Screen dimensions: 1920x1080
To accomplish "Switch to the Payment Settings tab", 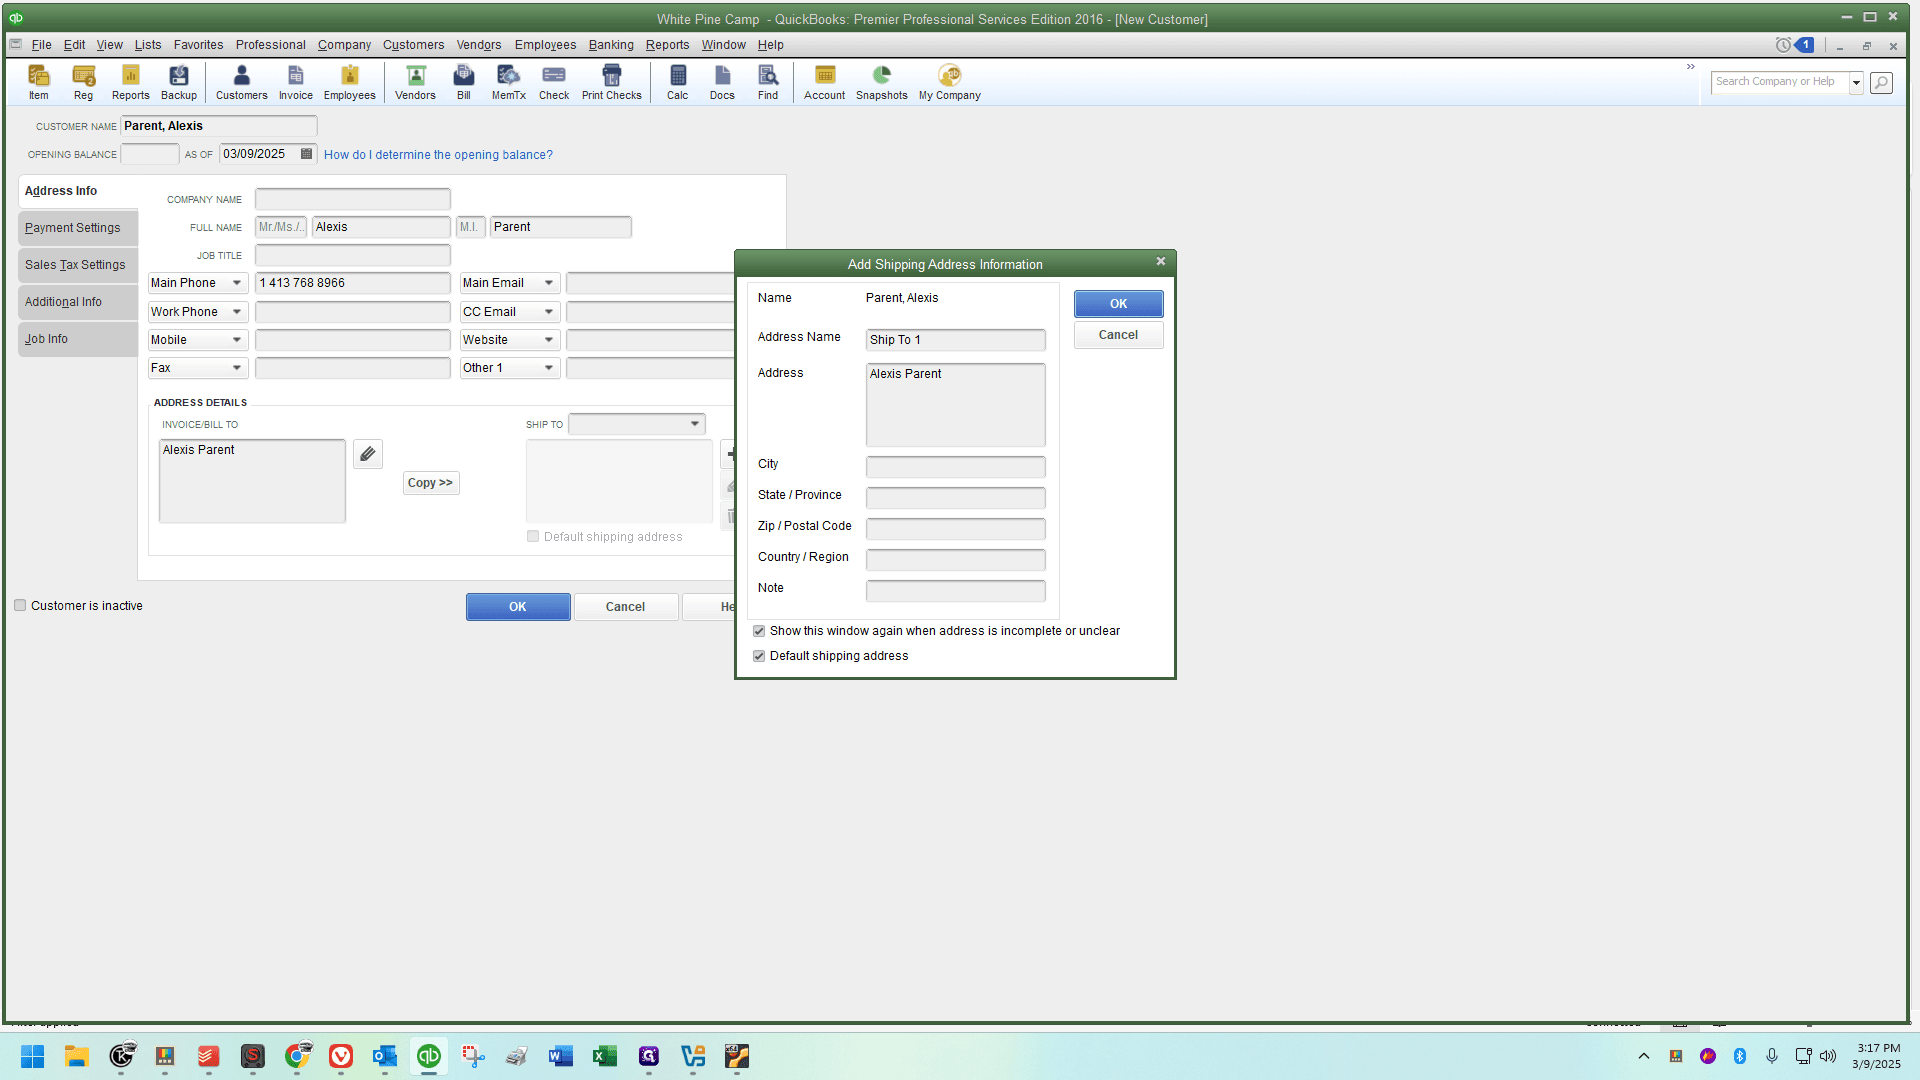I will pos(78,228).
